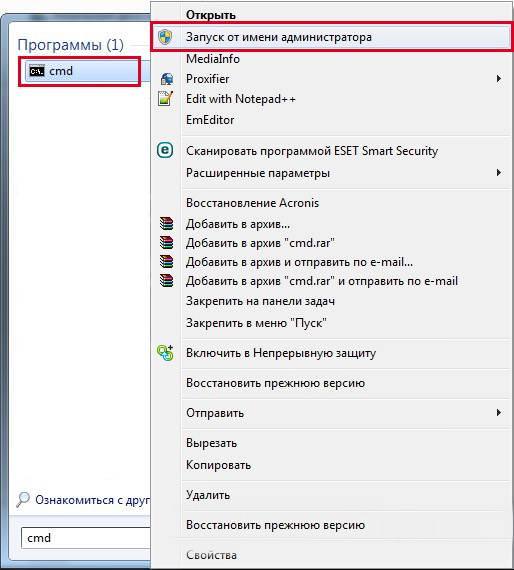Viewport: 514px width, 570px height.
Task: Click the search input field containing cmd
Action: click(x=86, y=538)
